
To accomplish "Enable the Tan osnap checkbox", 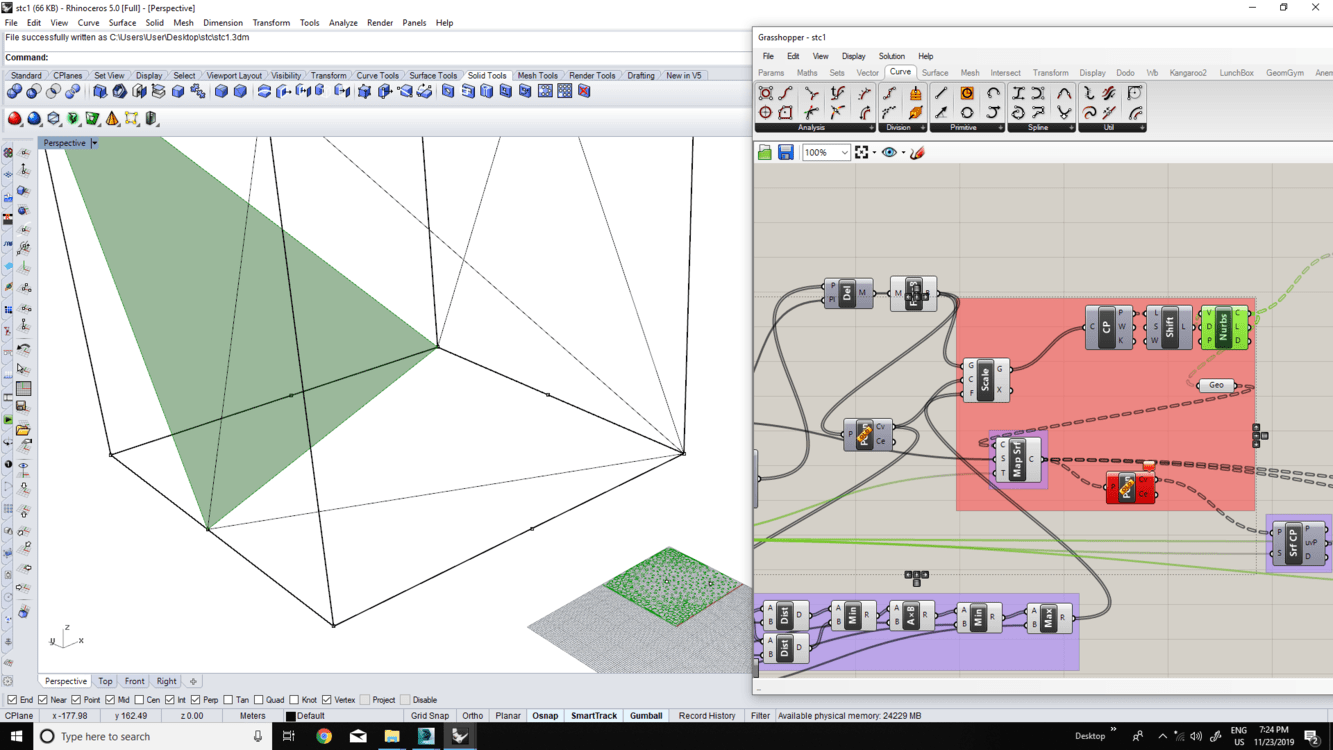I will click(229, 700).
